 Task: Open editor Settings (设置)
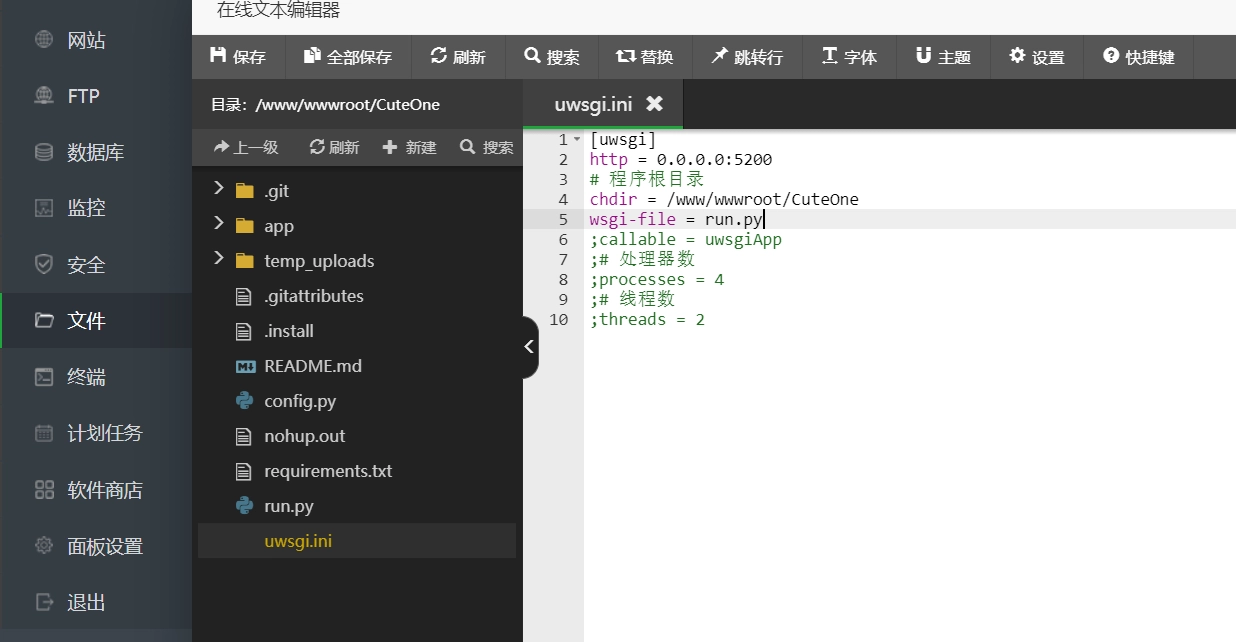coord(1036,57)
